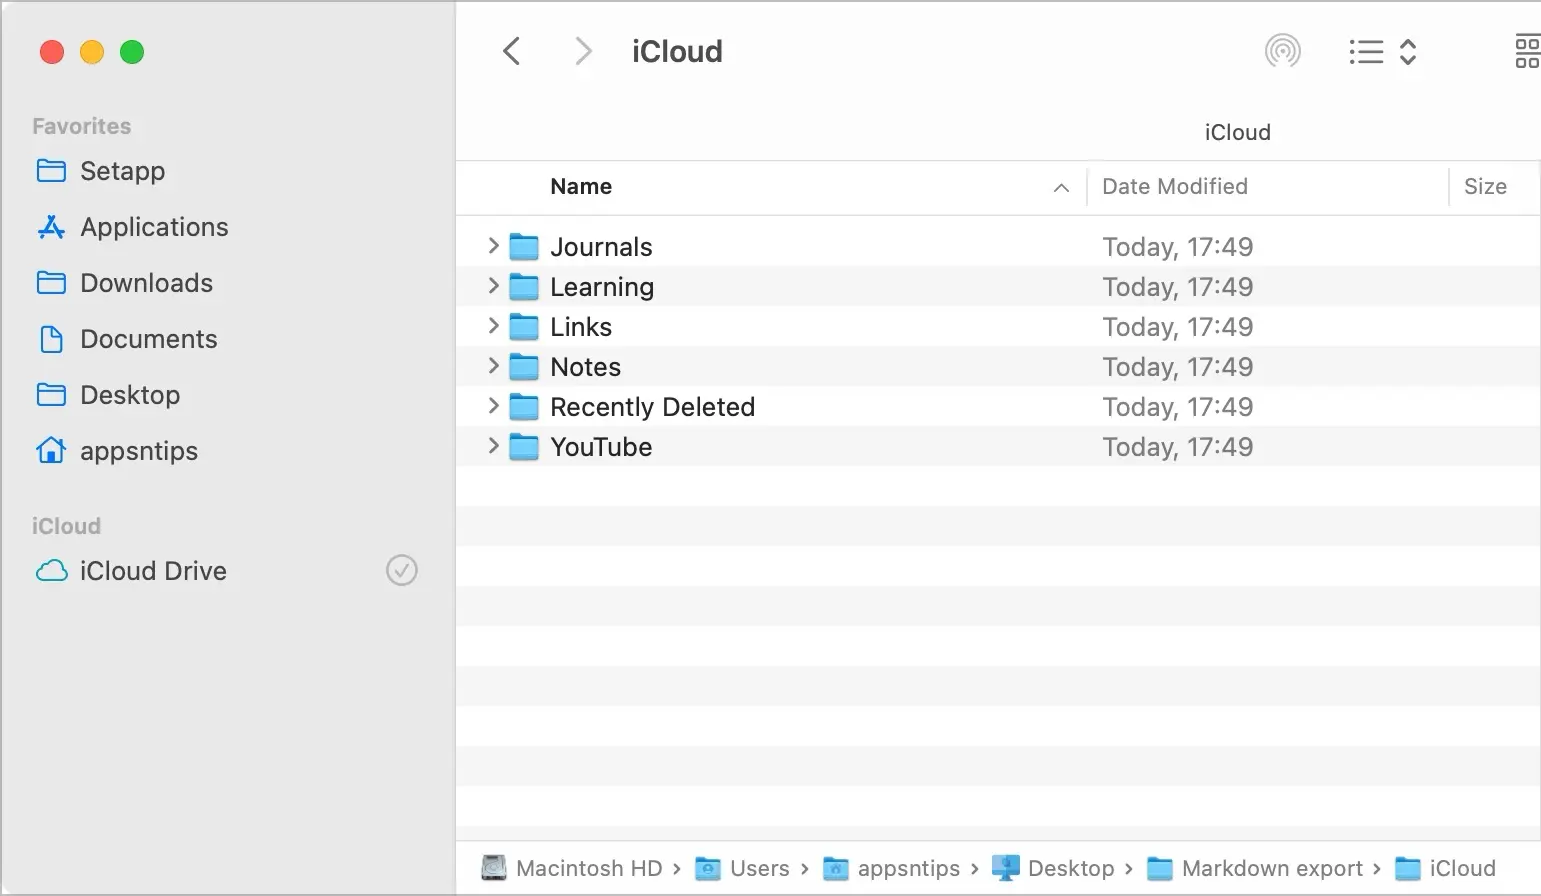The height and width of the screenshot is (896, 1541).
Task: Expand the Journals folder disclosure arrow
Action: coord(493,246)
